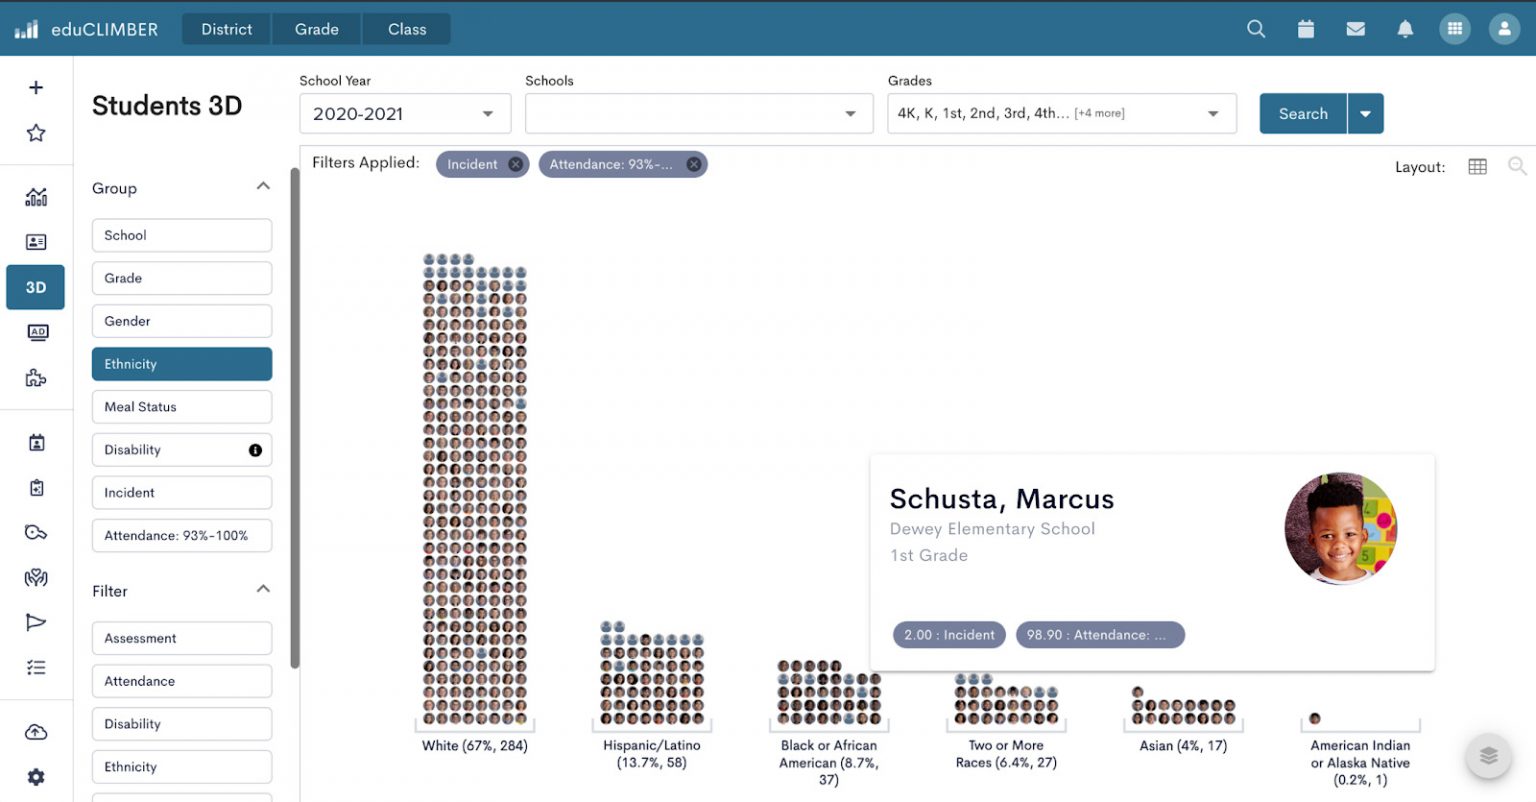Remove the Incident filter chip
The height and width of the screenshot is (802, 1536).
[515, 164]
